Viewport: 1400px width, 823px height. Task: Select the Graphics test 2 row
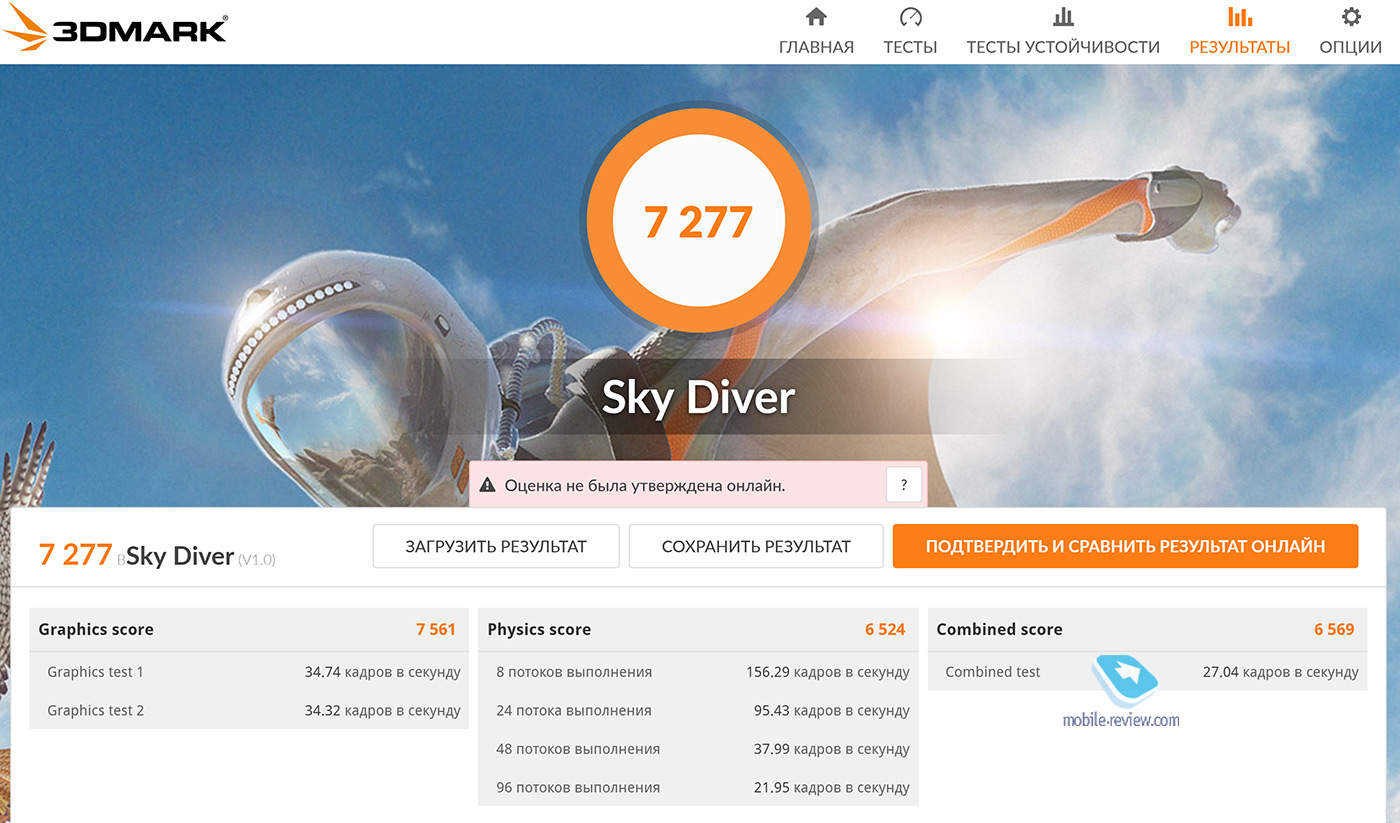pos(249,710)
